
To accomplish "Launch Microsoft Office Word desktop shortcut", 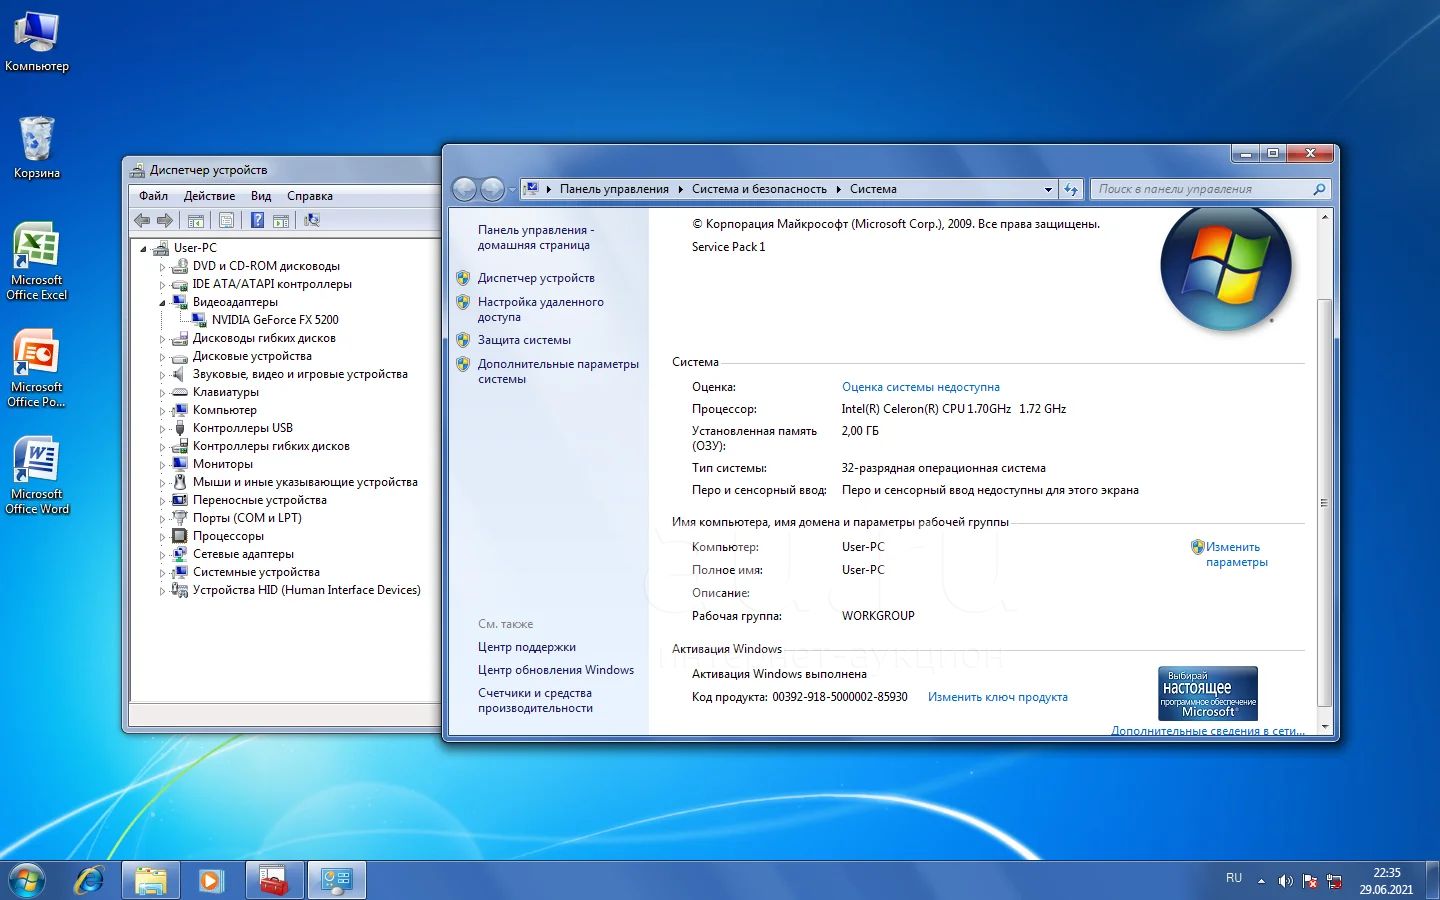I will click(37, 476).
